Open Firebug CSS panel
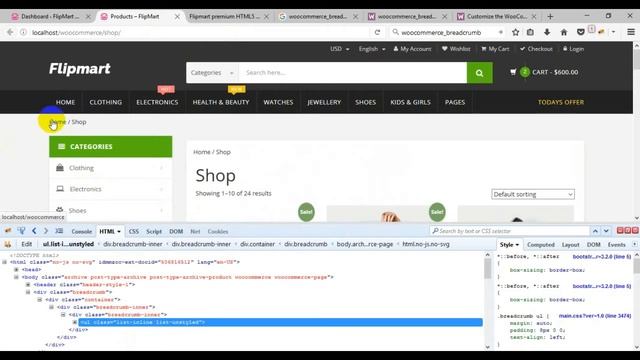This screenshot has width=640, height=360. click(133, 231)
